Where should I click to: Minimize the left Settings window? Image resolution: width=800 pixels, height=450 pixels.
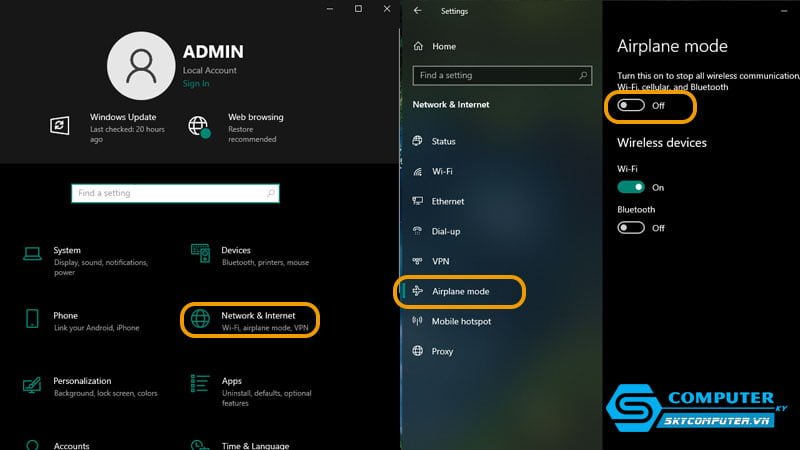(330, 9)
